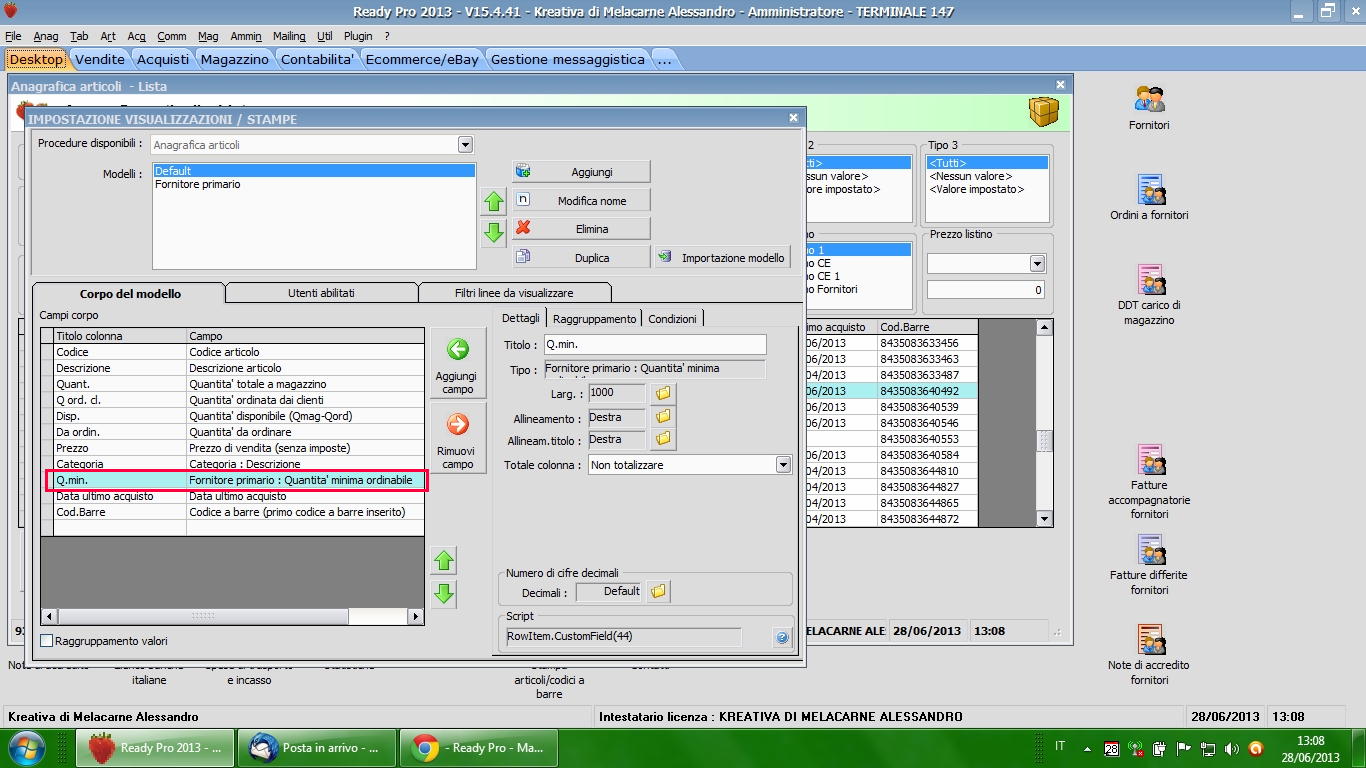The width and height of the screenshot is (1366, 768).
Task: Expand the Totale colonna dropdown
Action: pyautogui.click(x=783, y=465)
